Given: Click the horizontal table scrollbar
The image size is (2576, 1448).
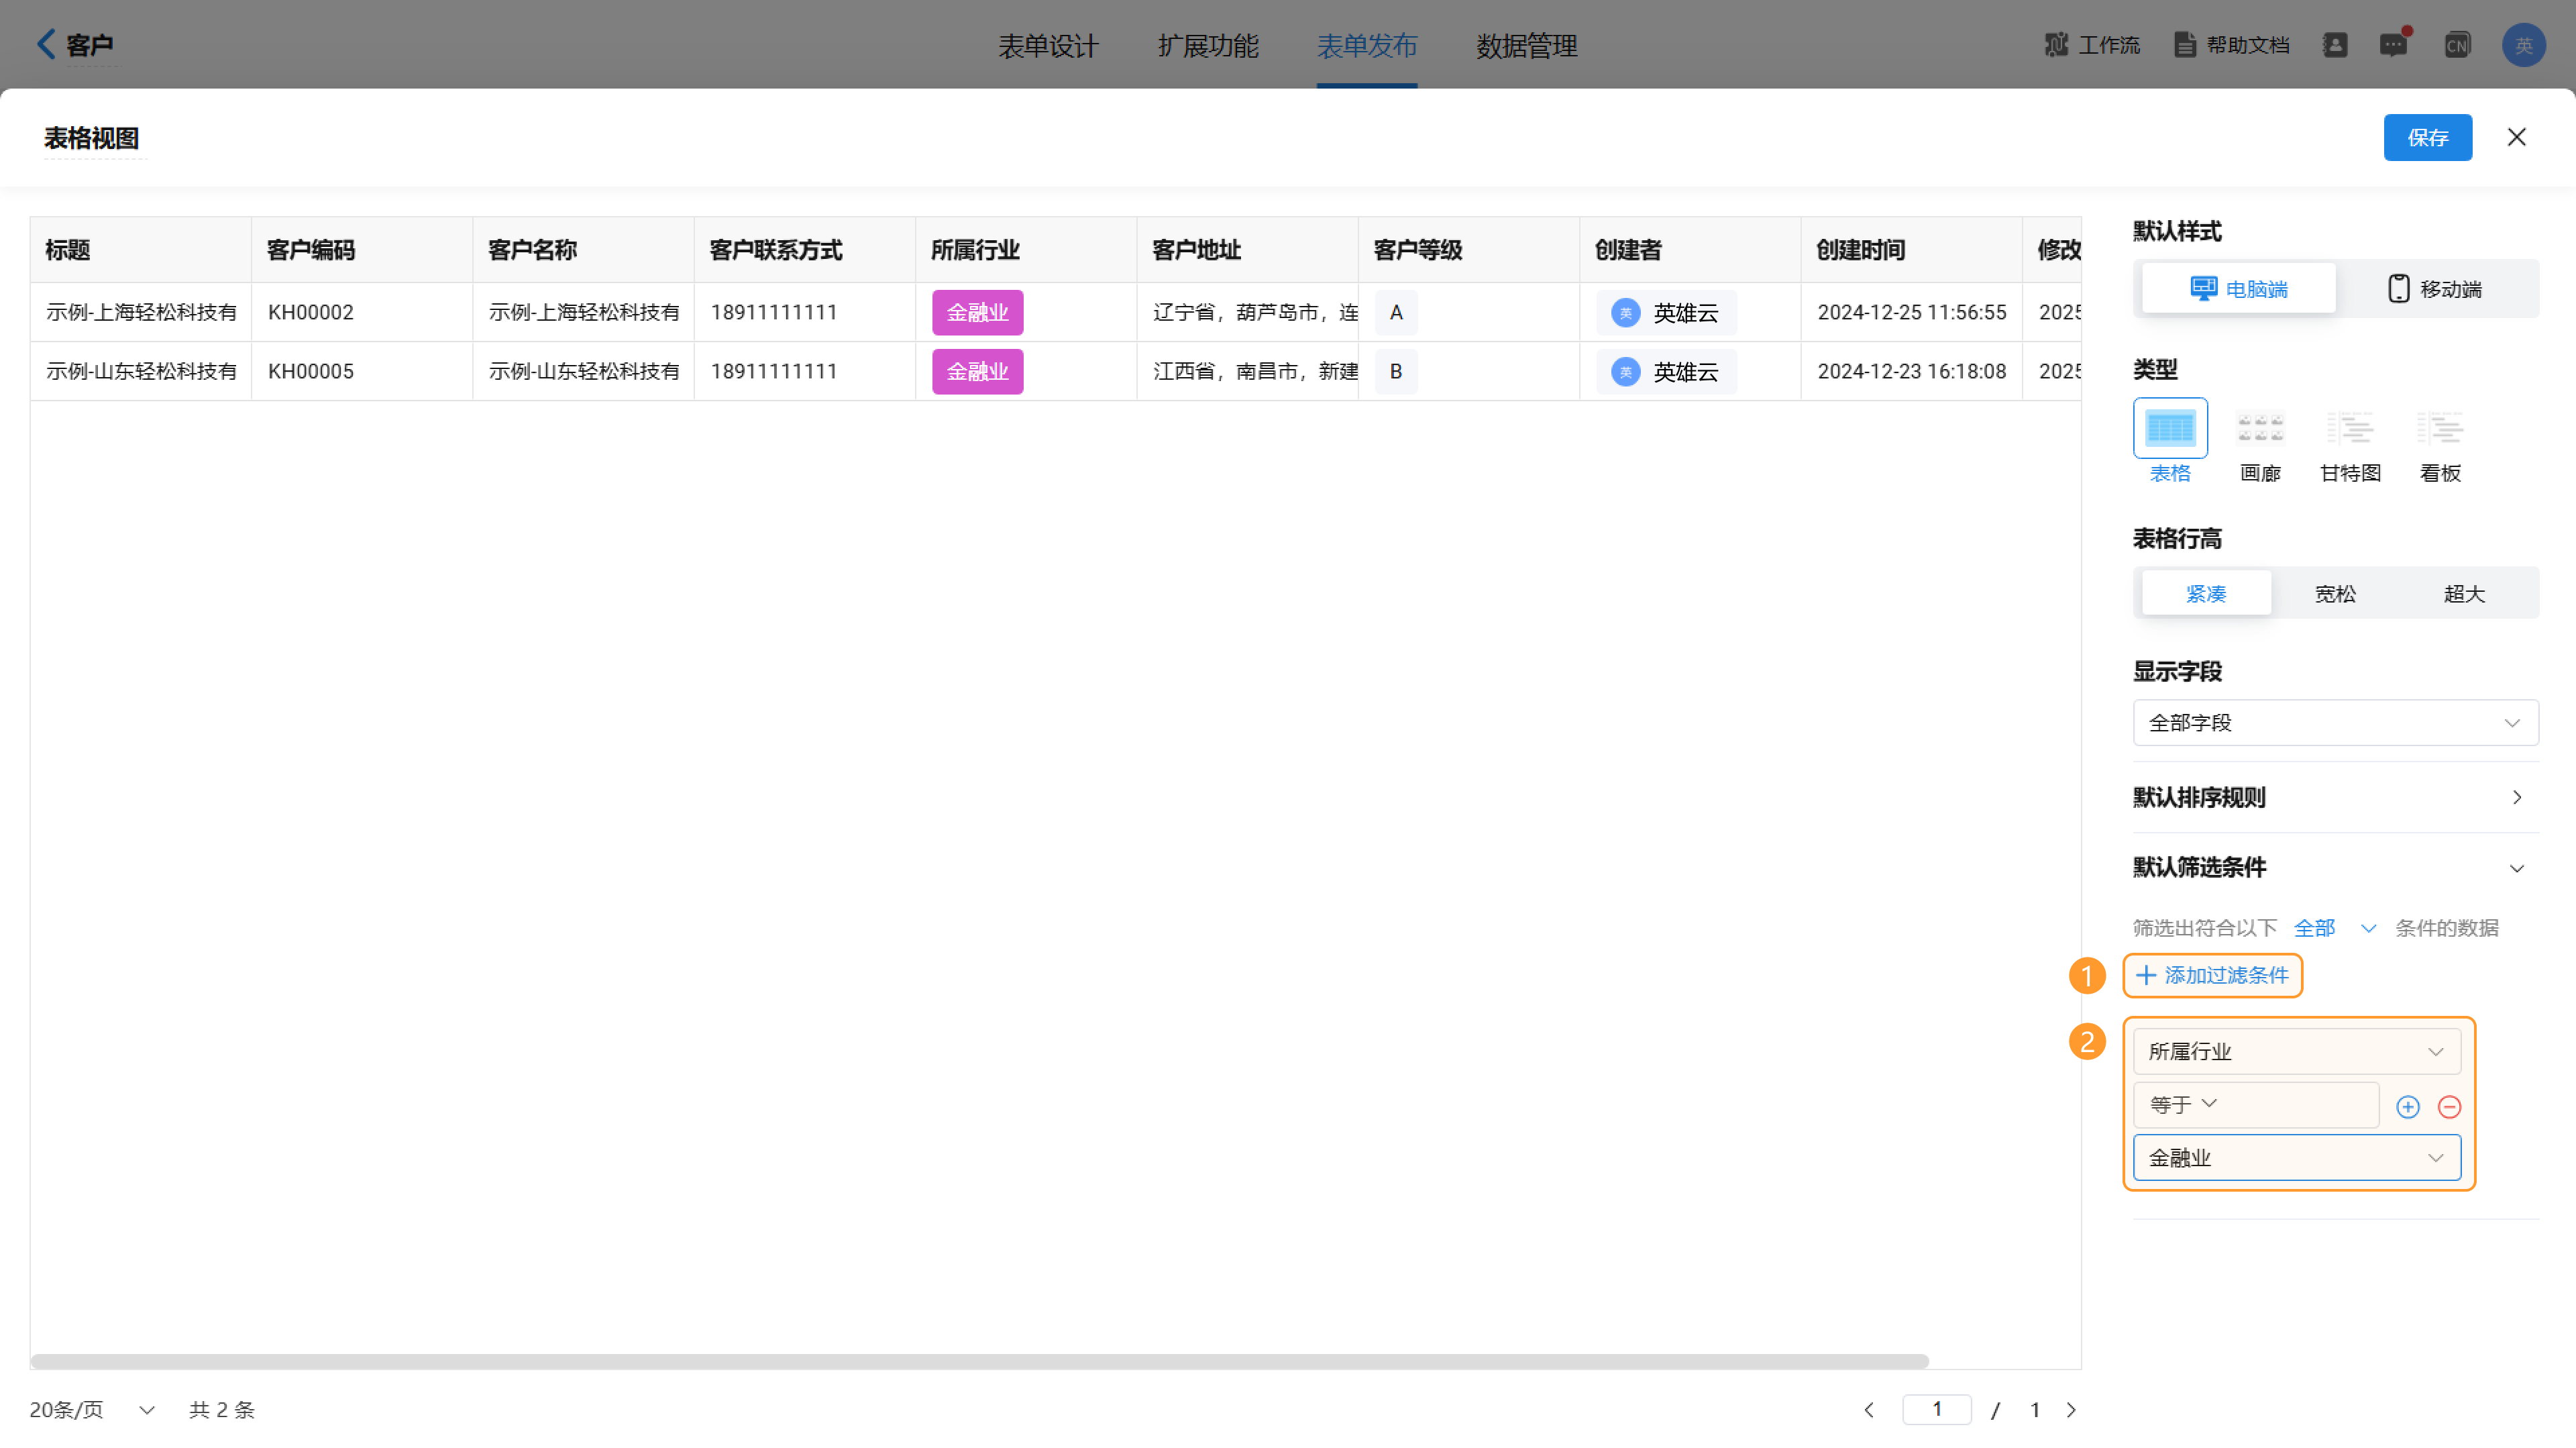Looking at the screenshot, I should (x=979, y=1361).
